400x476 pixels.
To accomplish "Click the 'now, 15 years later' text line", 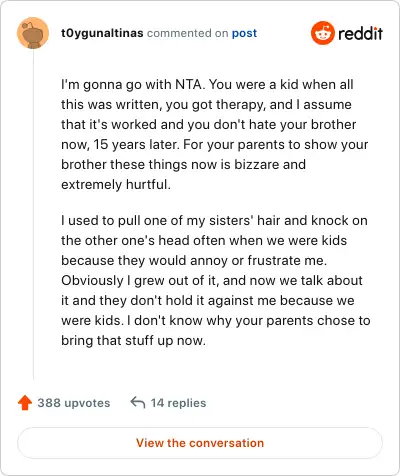I will [x=214, y=145].
